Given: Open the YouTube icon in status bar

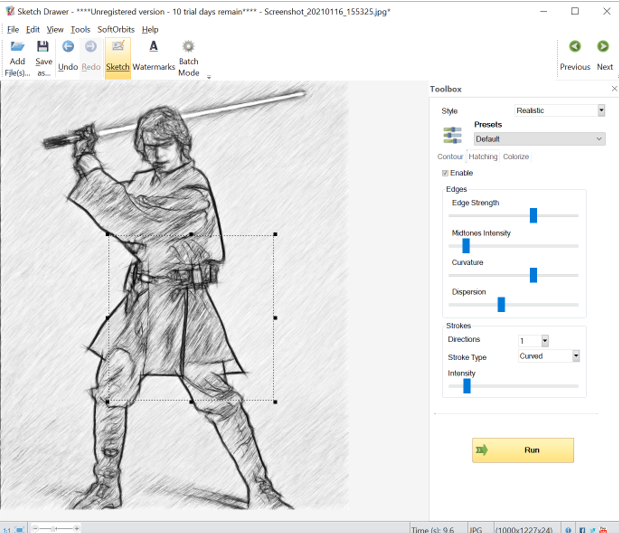Looking at the screenshot, I should (603, 530).
